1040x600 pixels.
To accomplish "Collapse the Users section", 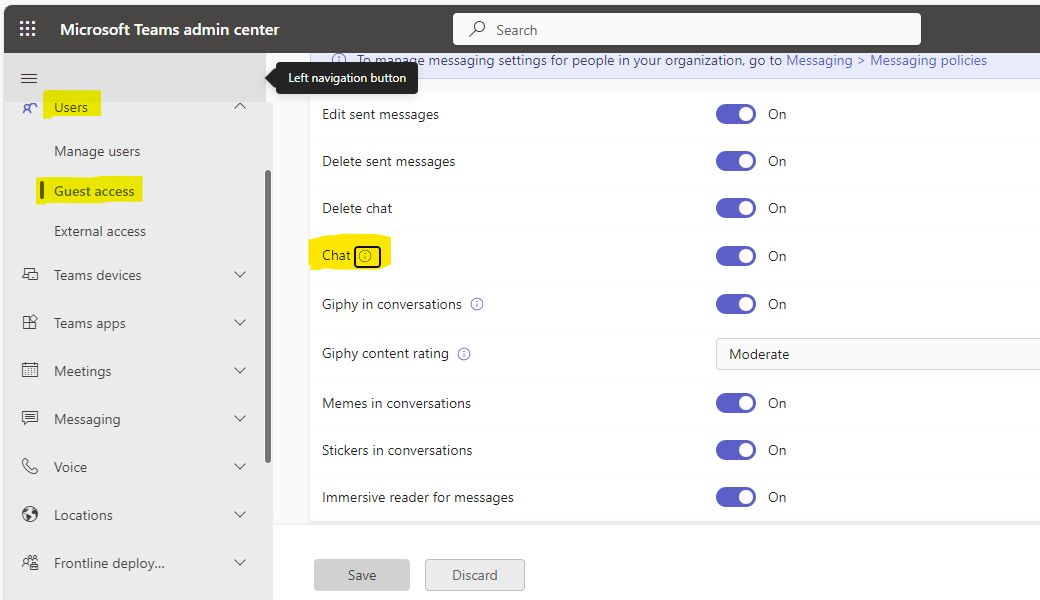I will (x=240, y=104).
